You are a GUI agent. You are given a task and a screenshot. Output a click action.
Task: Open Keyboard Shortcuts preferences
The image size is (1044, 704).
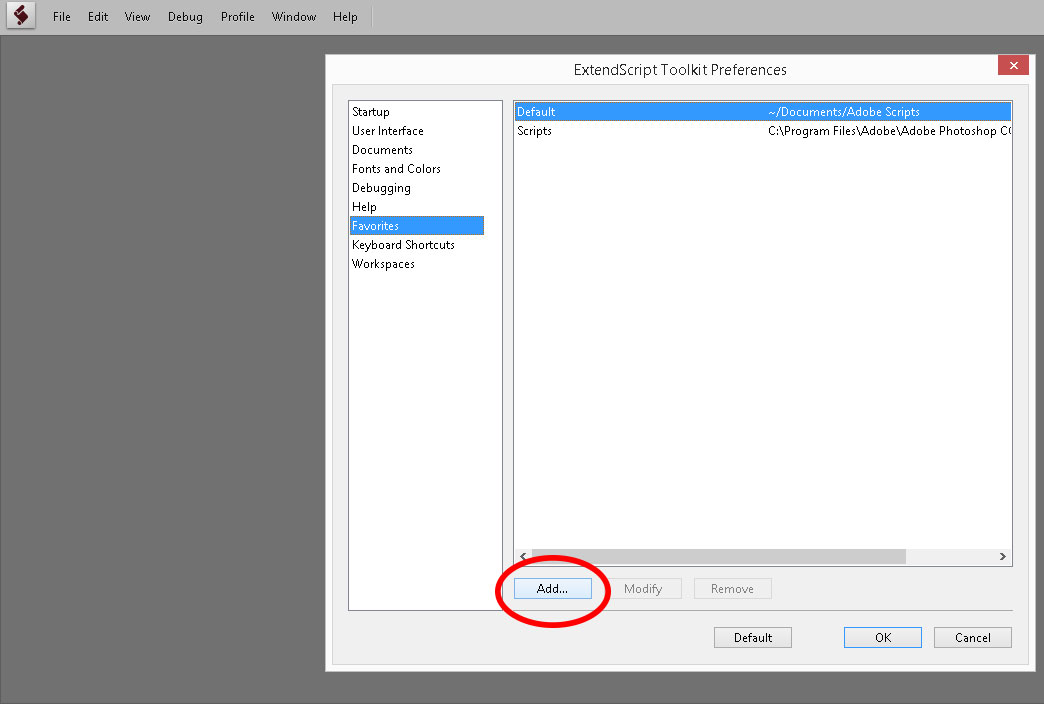(x=403, y=244)
